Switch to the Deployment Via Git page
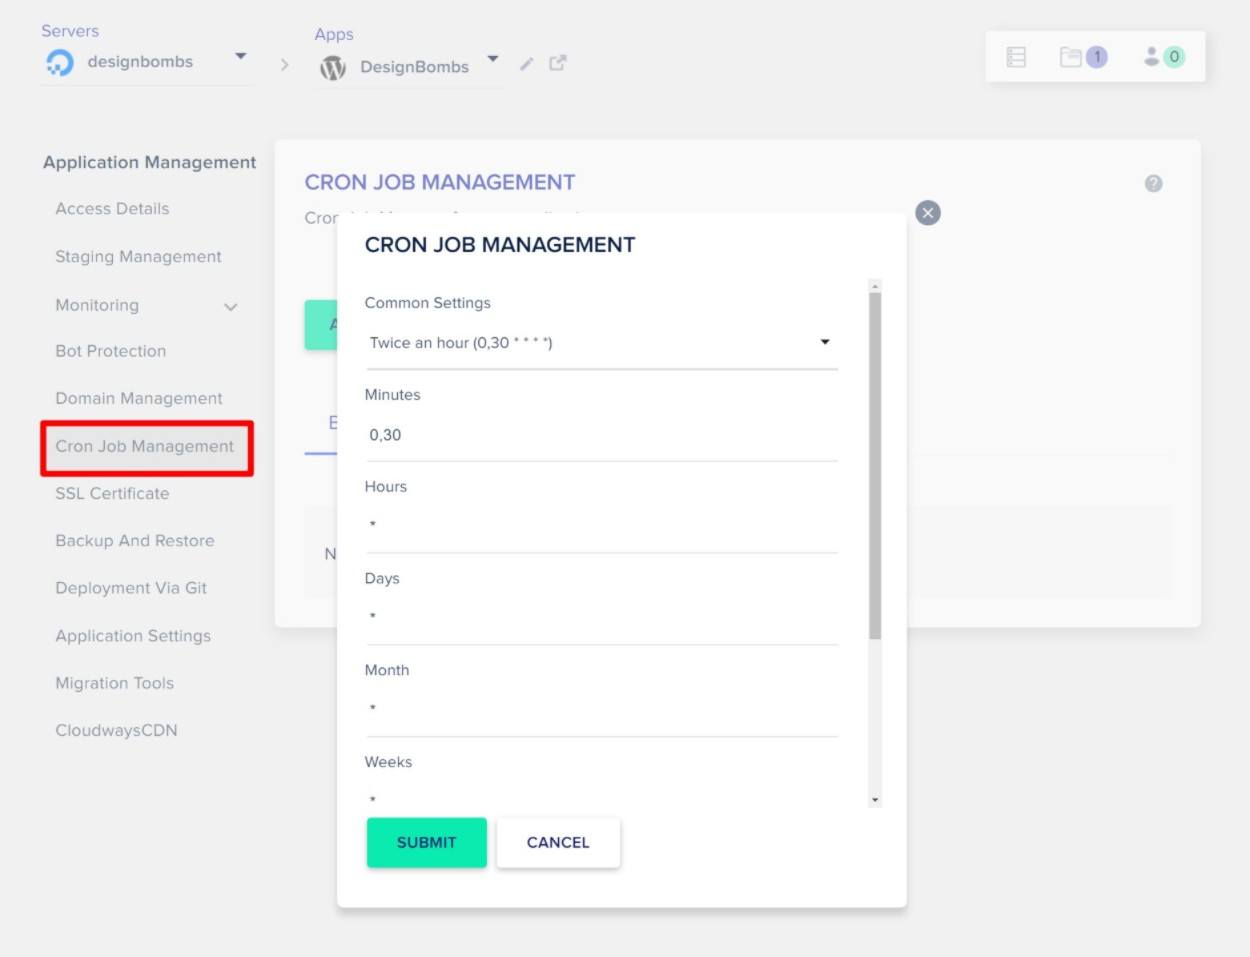 (132, 588)
